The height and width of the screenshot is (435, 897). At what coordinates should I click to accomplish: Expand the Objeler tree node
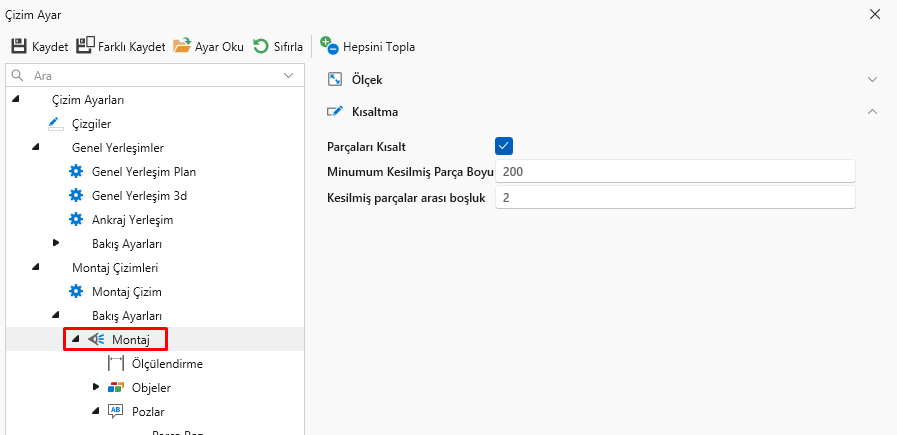(x=96, y=387)
